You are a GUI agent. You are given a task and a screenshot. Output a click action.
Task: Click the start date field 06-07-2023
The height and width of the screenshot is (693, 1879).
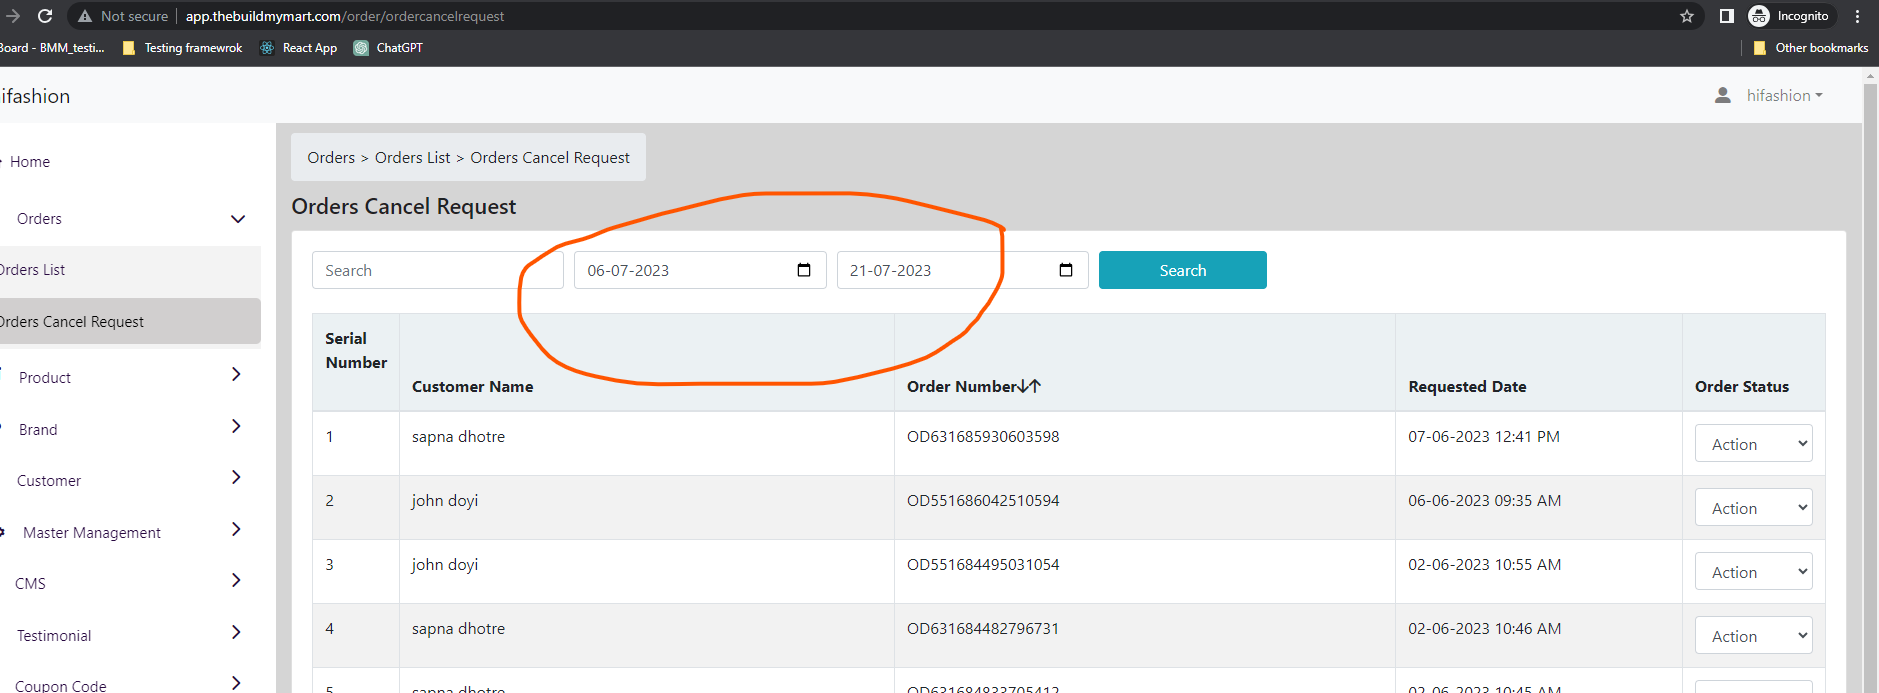tap(700, 270)
